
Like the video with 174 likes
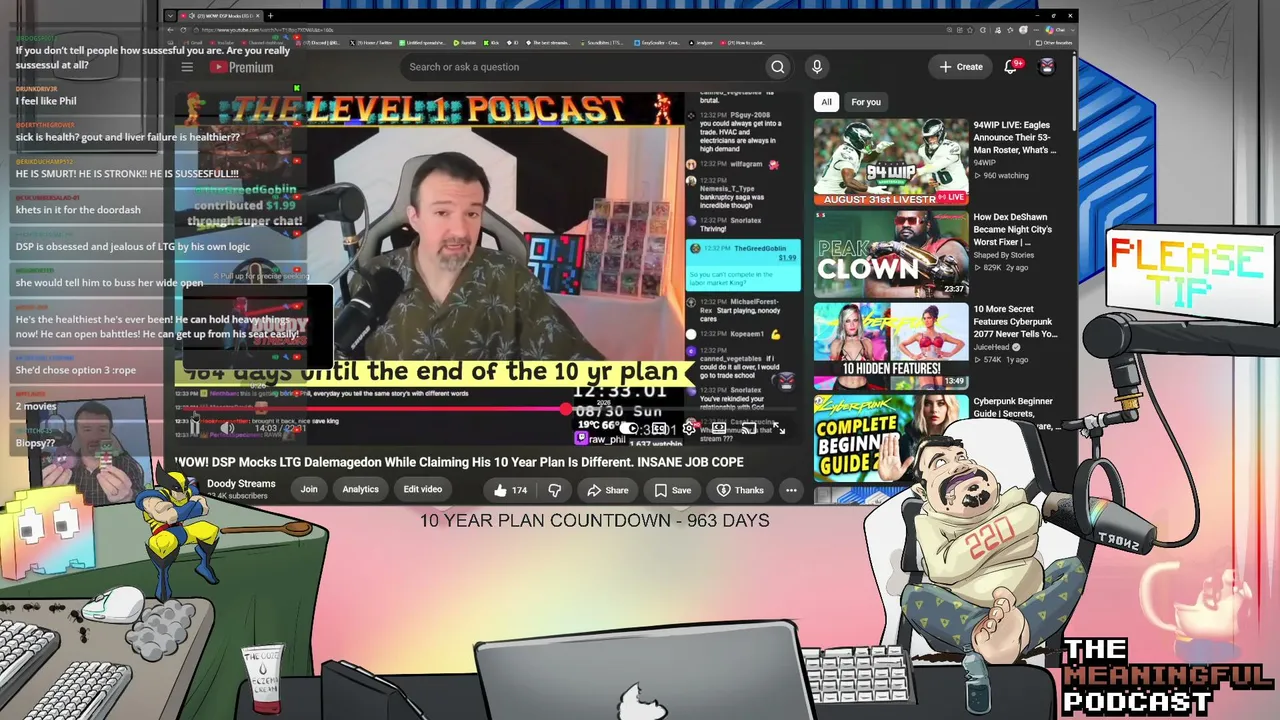[510, 490]
